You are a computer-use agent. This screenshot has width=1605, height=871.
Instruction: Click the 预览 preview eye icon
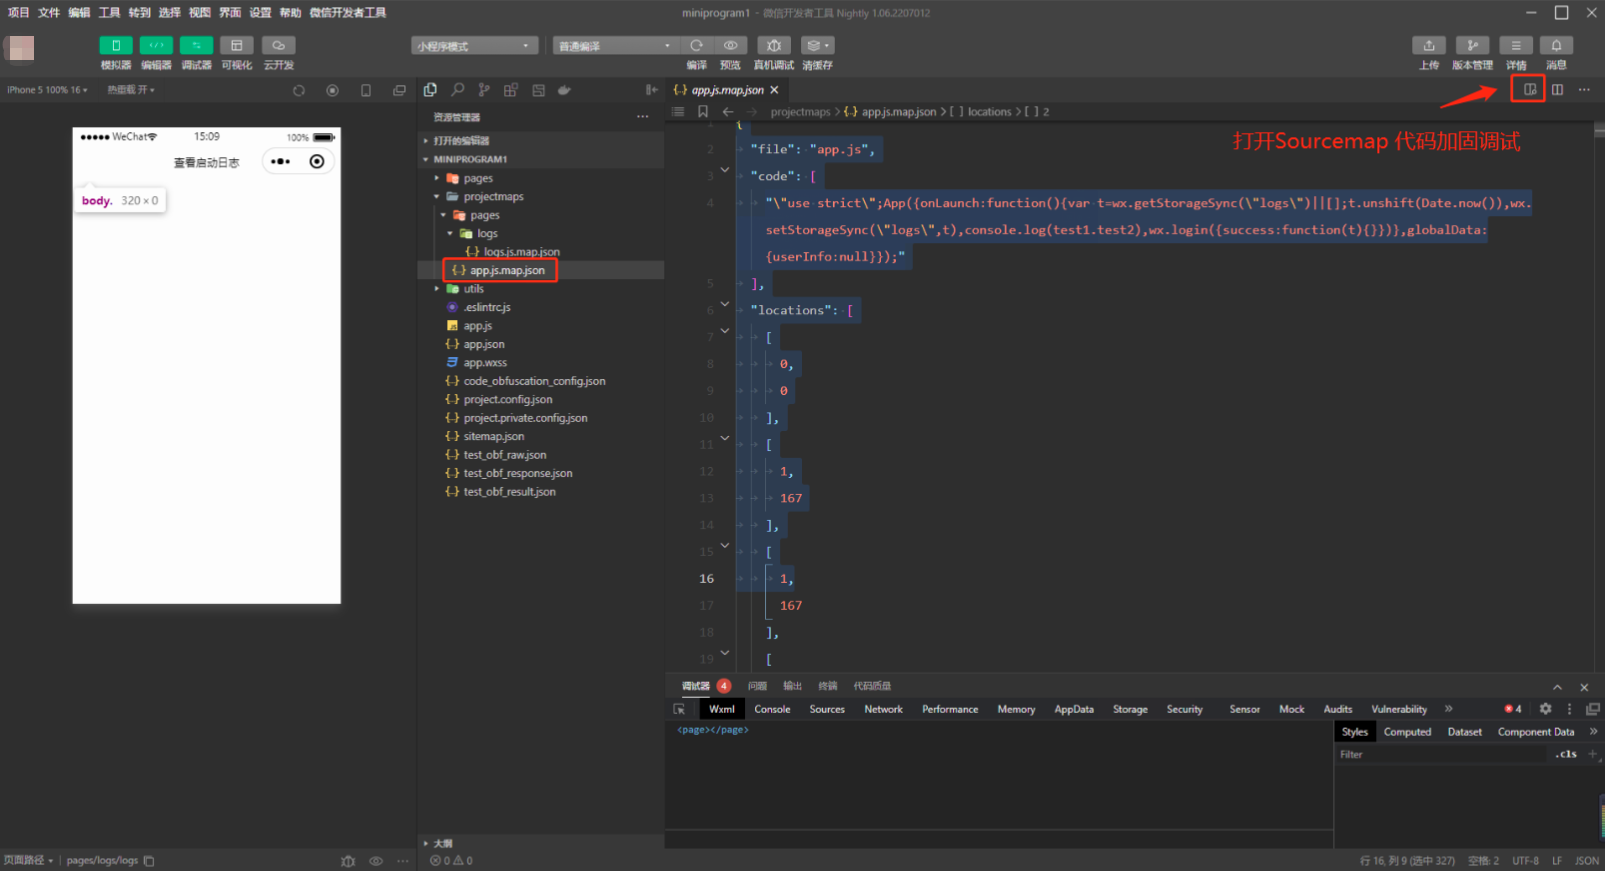click(x=731, y=46)
